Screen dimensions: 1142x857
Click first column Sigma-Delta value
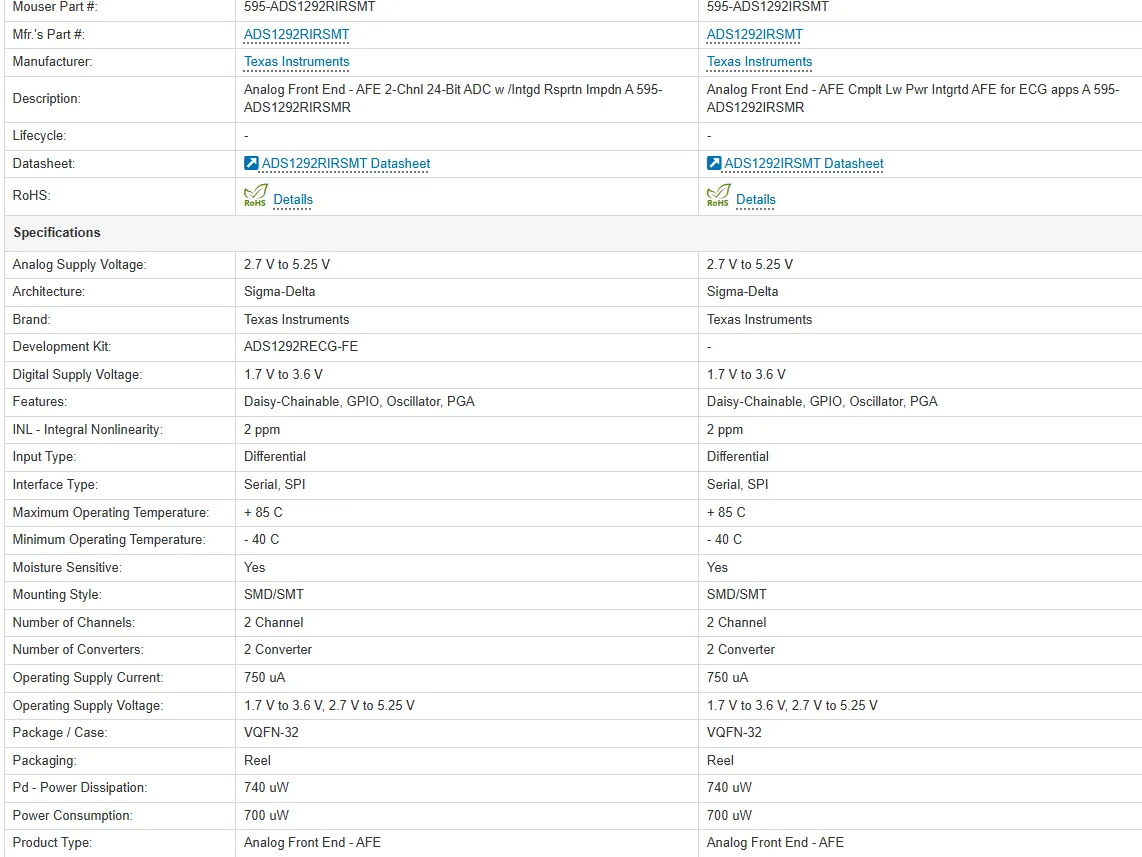click(280, 292)
